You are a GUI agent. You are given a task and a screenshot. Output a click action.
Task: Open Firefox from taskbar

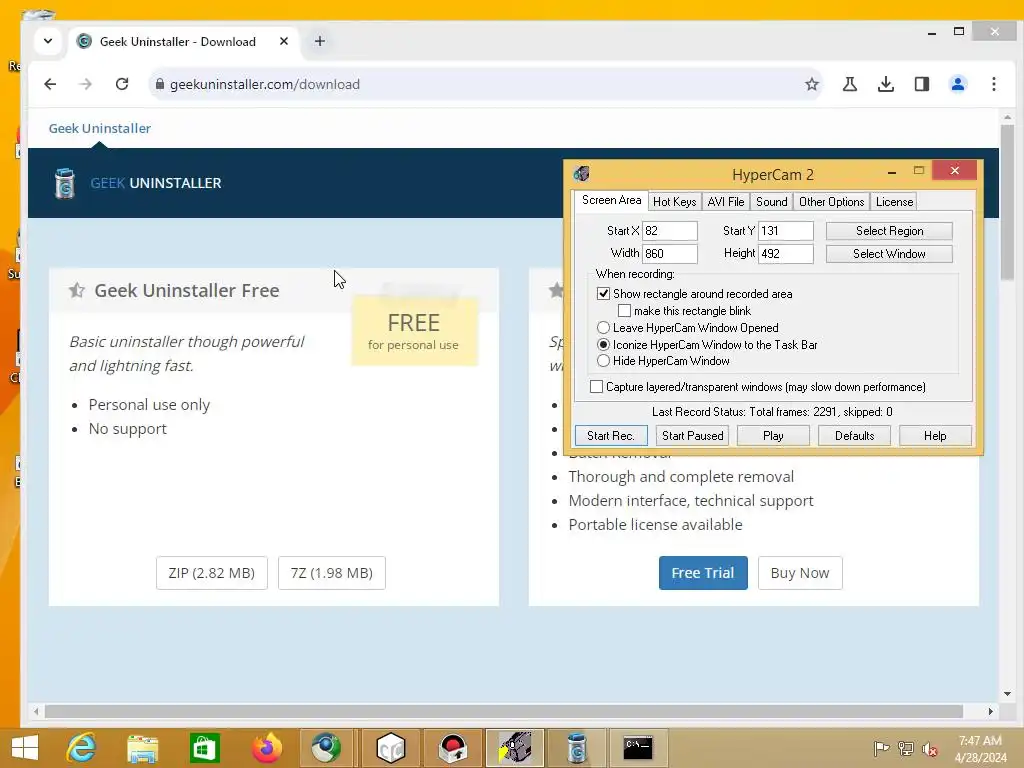click(266, 748)
